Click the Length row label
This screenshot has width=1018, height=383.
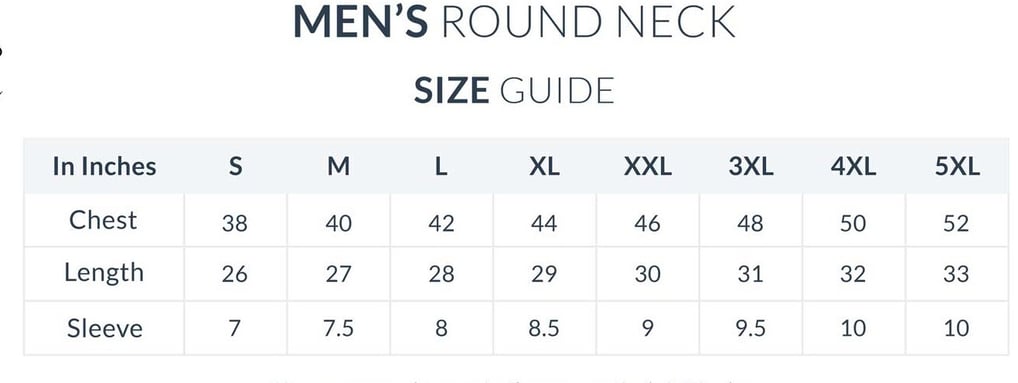(104, 273)
